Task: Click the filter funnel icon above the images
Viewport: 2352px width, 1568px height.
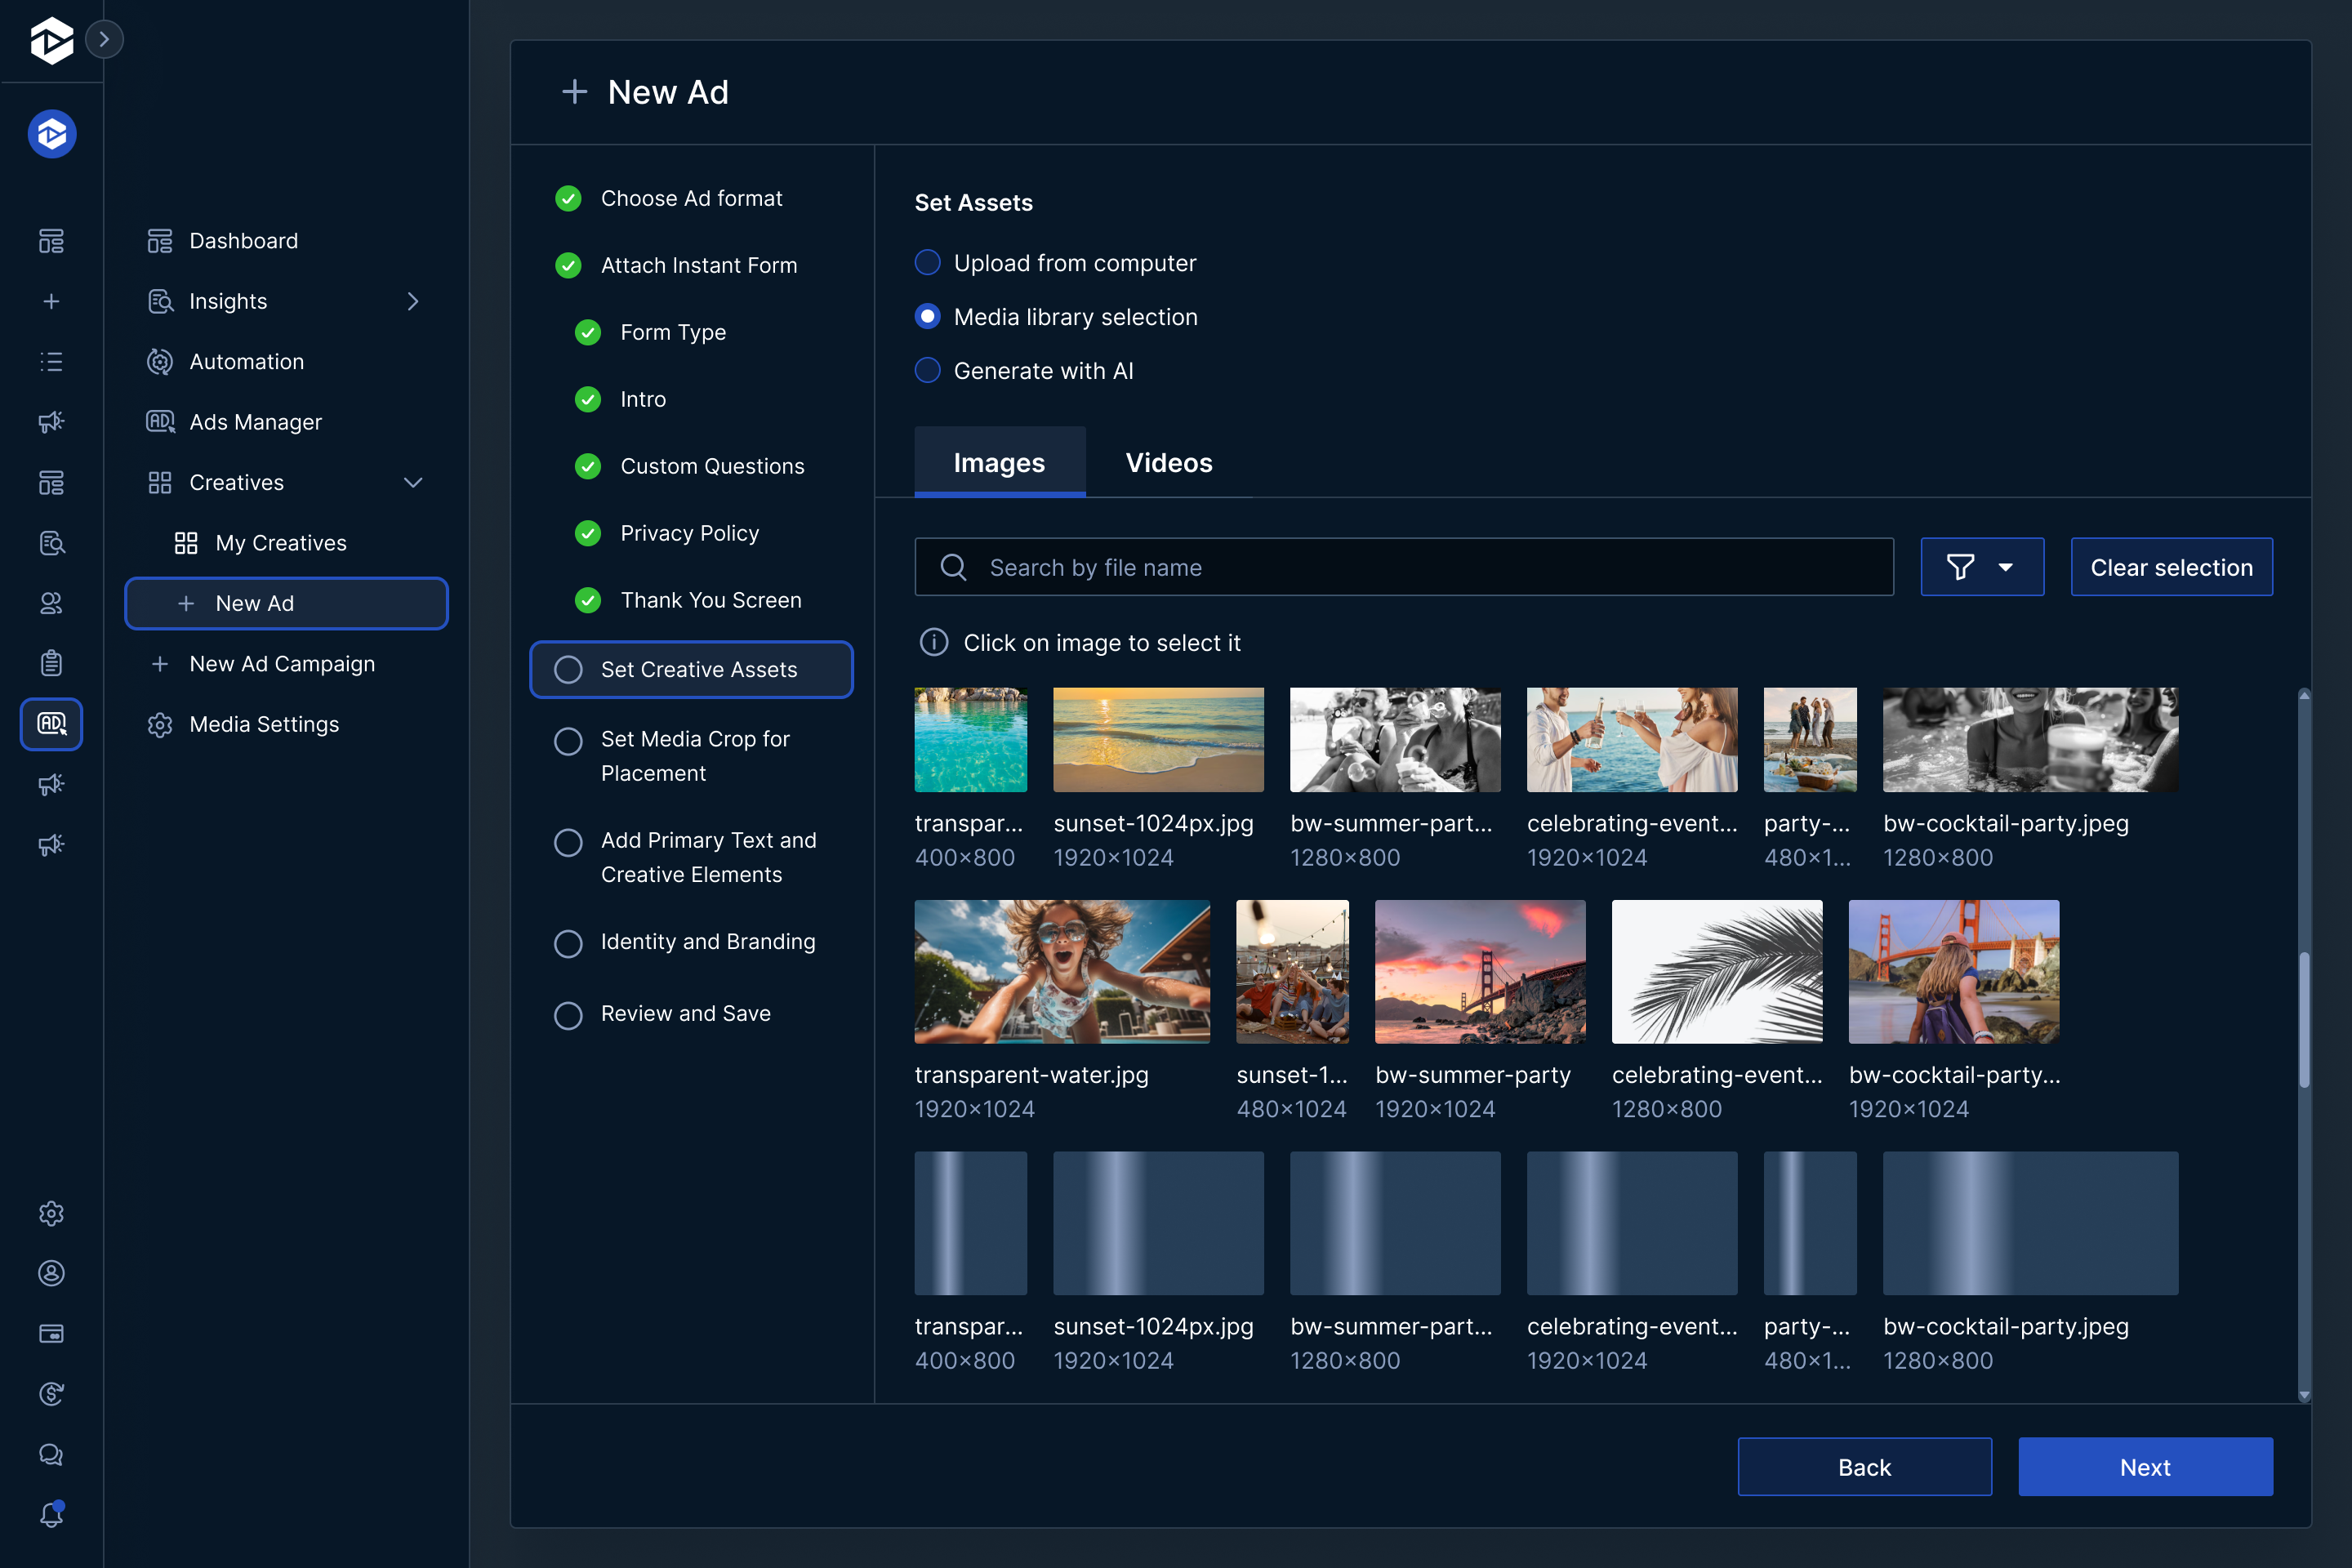Action: click(1961, 566)
